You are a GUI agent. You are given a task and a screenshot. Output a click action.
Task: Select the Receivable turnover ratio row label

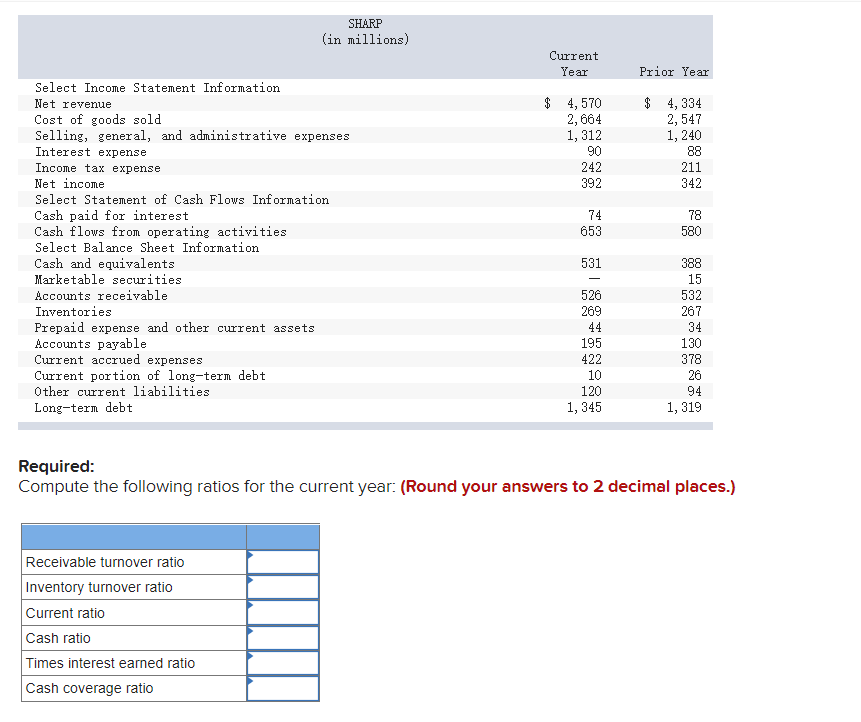click(x=104, y=562)
